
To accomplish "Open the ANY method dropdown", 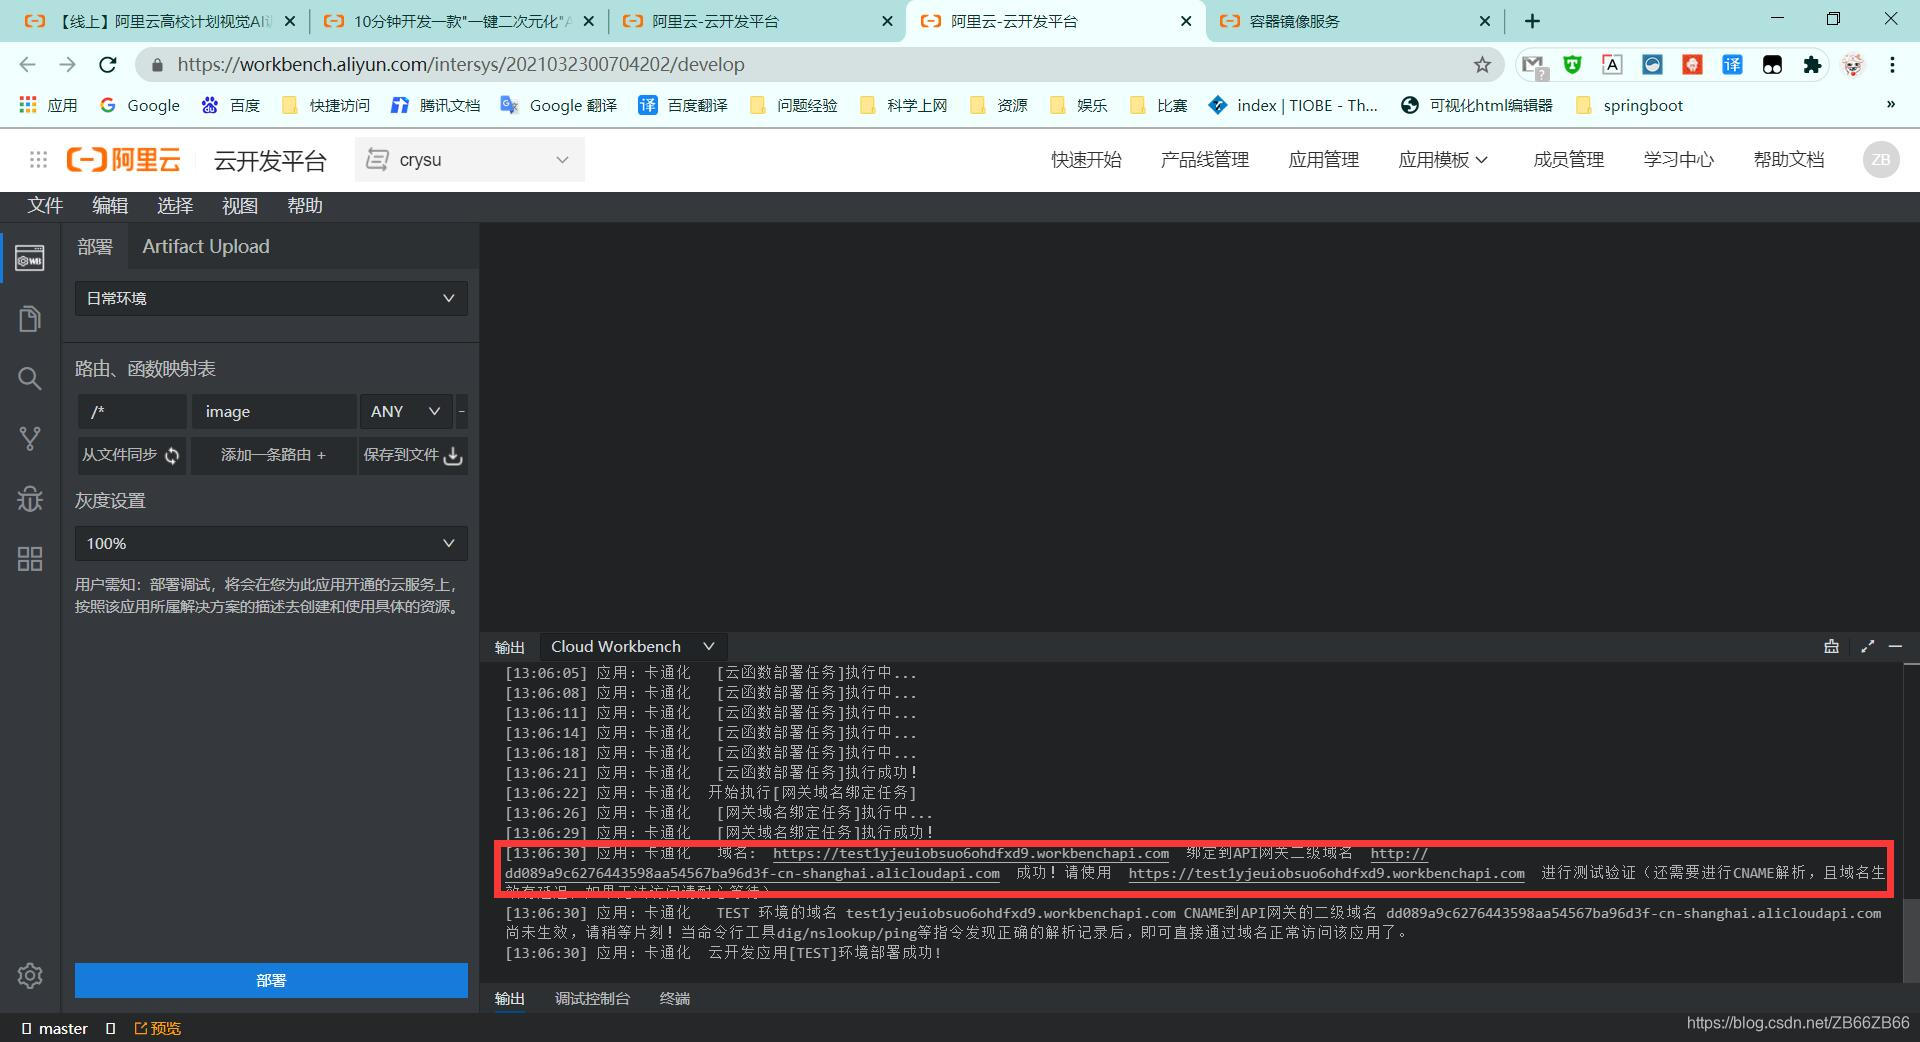I will 405,411.
